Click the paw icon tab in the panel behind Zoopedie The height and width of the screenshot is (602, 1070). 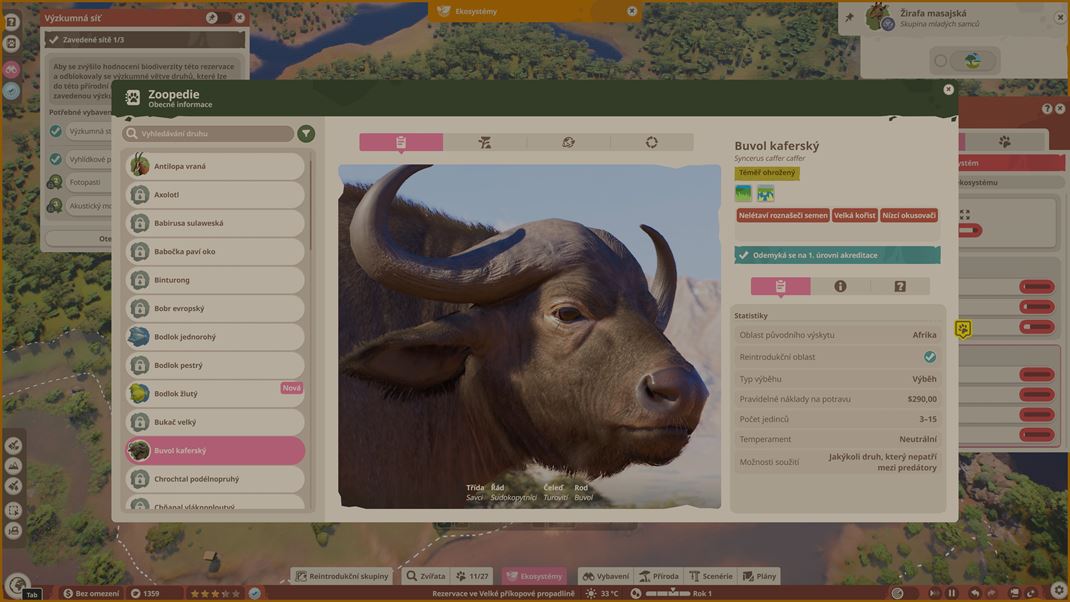pos(1004,141)
